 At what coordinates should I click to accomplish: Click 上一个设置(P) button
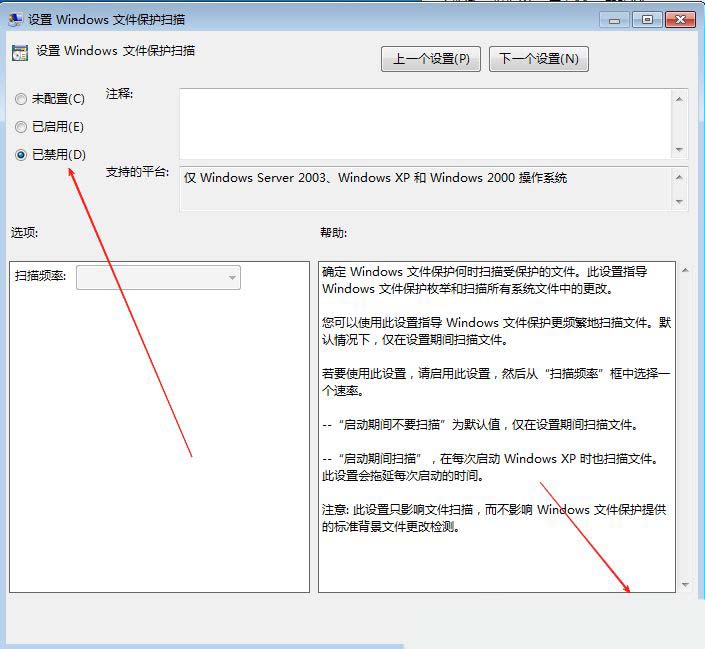pyautogui.click(x=431, y=59)
